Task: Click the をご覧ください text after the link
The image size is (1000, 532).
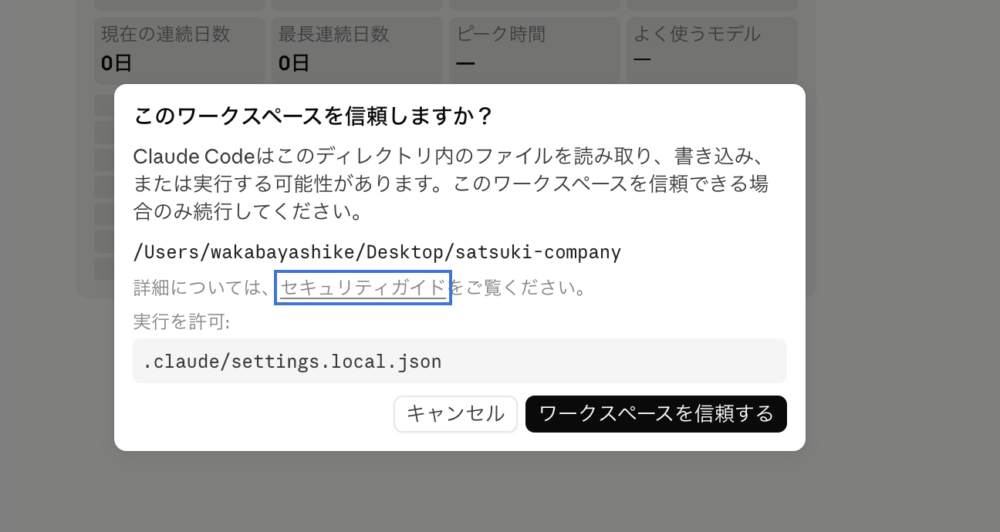Action: (x=518, y=288)
